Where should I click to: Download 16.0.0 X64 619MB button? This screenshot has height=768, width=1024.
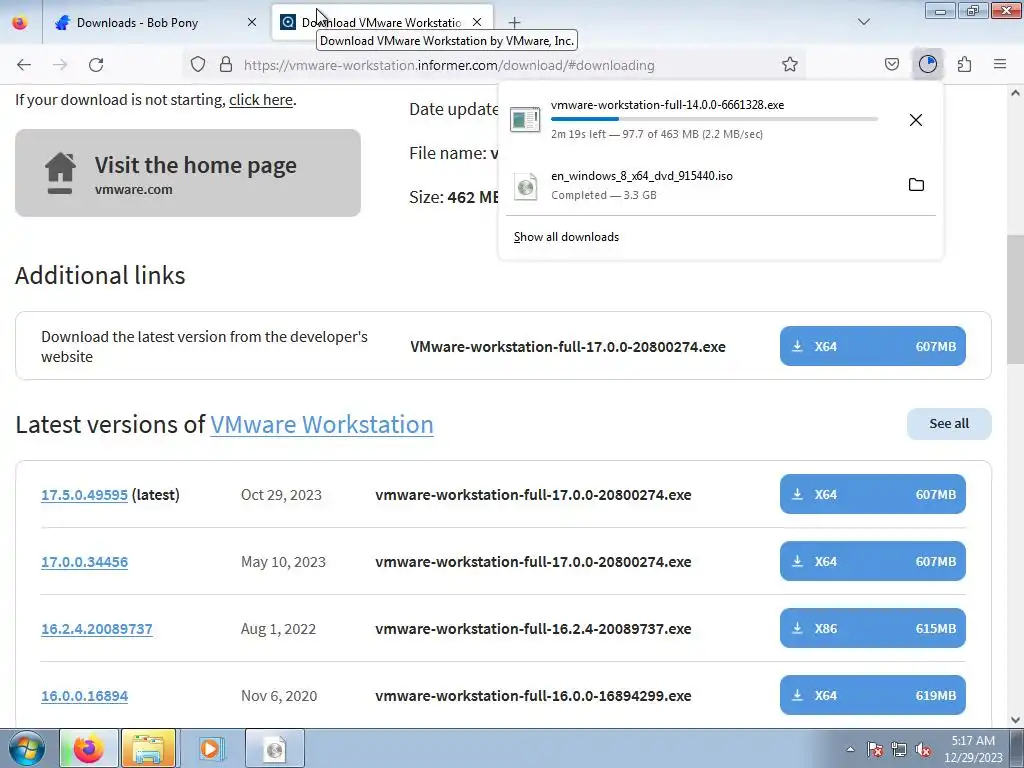click(x=872, y=696)
